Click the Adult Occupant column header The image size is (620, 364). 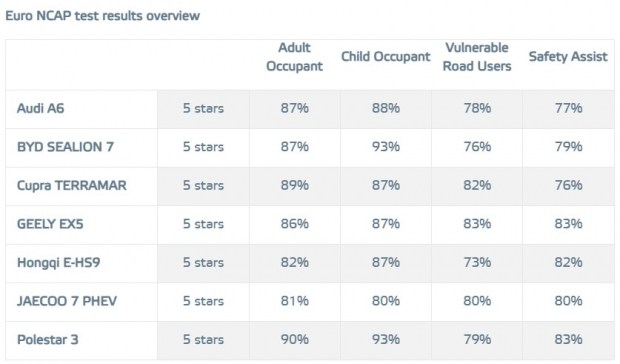(295, 57)
